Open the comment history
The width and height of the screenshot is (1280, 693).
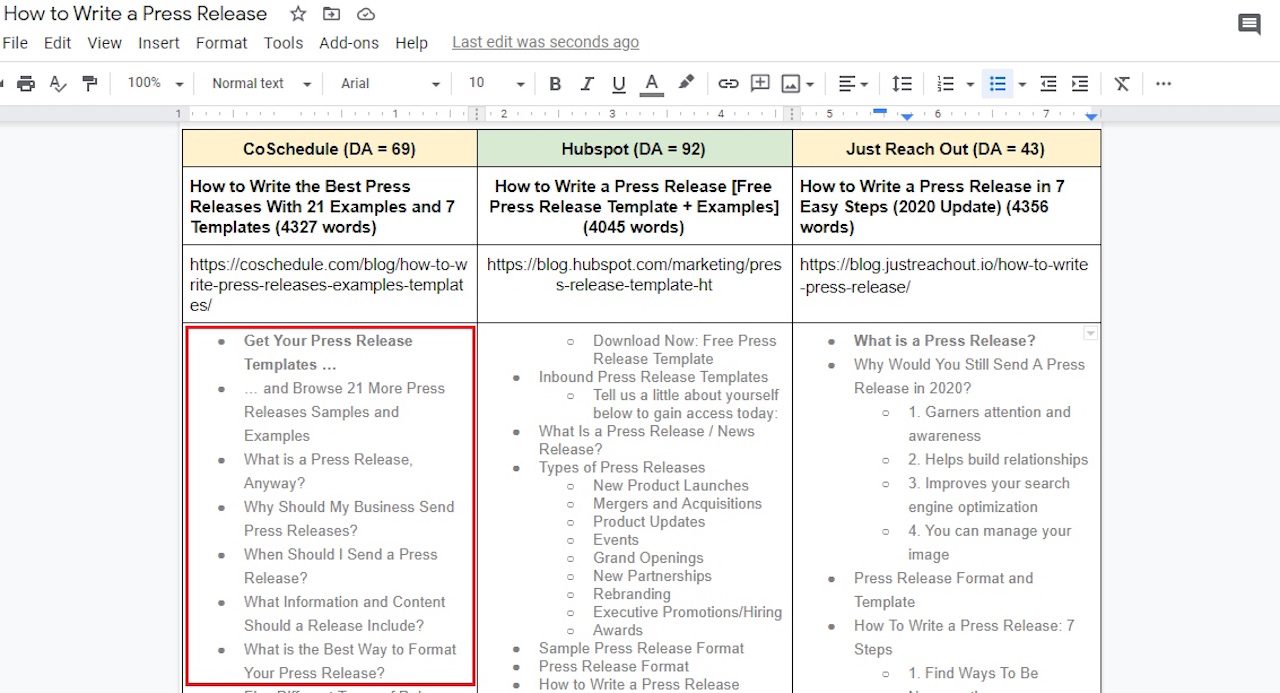coord(1249,24)
